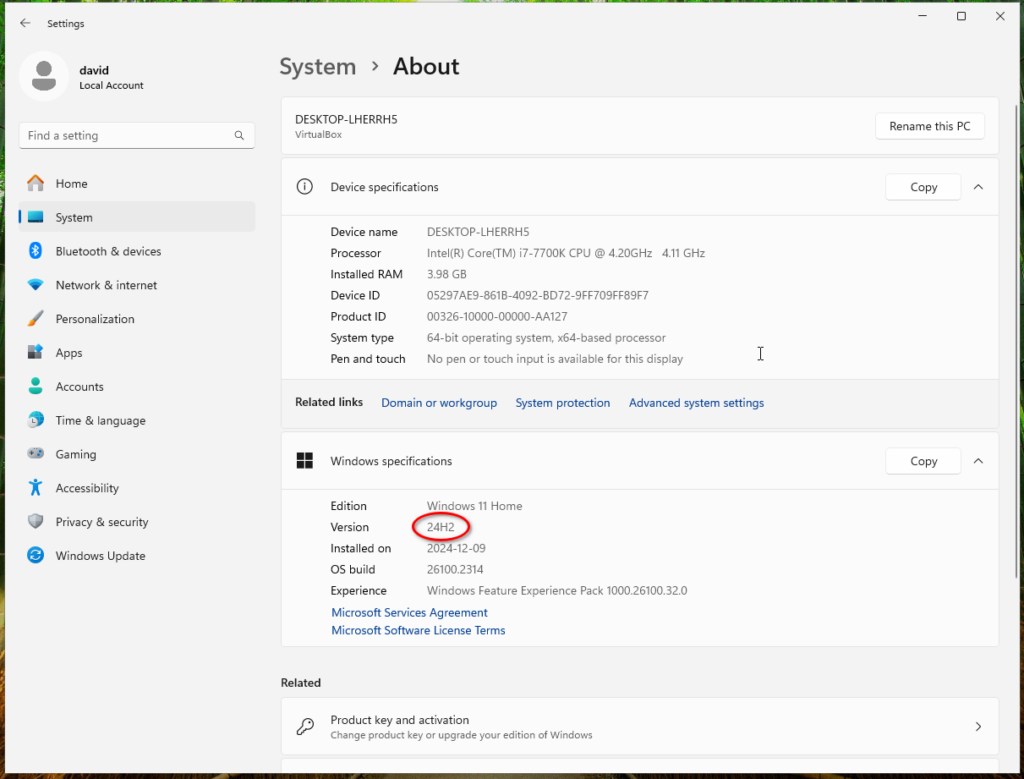Click the Windows Update sync icon
This screenshot has height=779, width=1024.
(35, 555)
